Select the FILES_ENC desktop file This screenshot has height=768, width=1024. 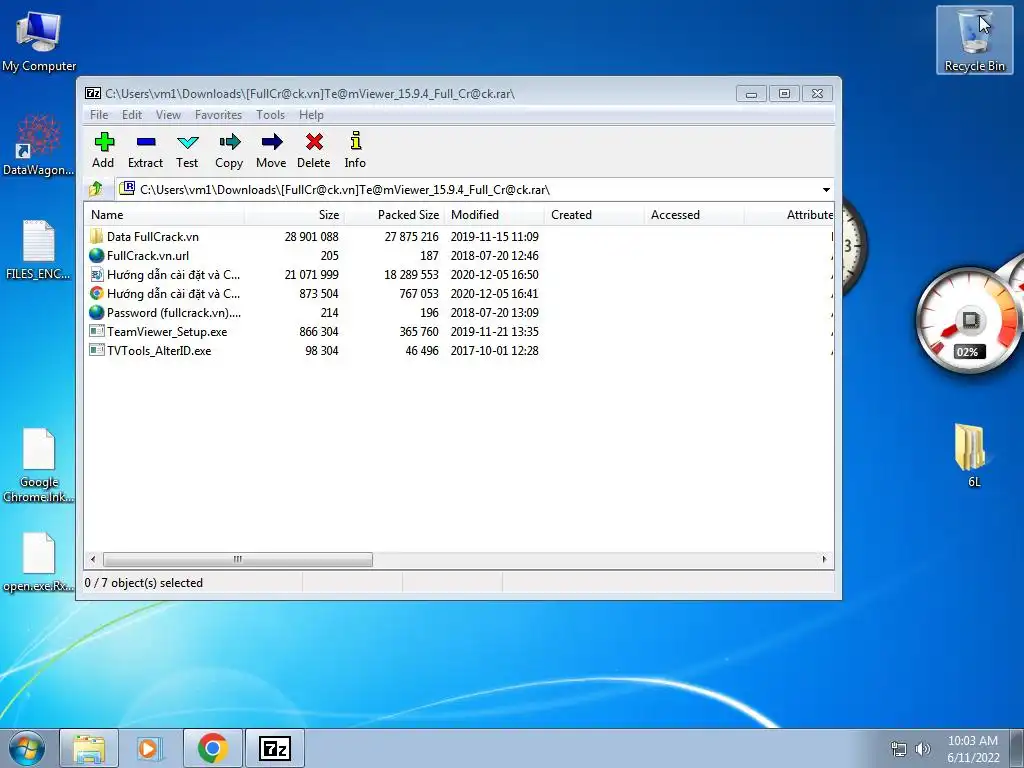[39, 250]
